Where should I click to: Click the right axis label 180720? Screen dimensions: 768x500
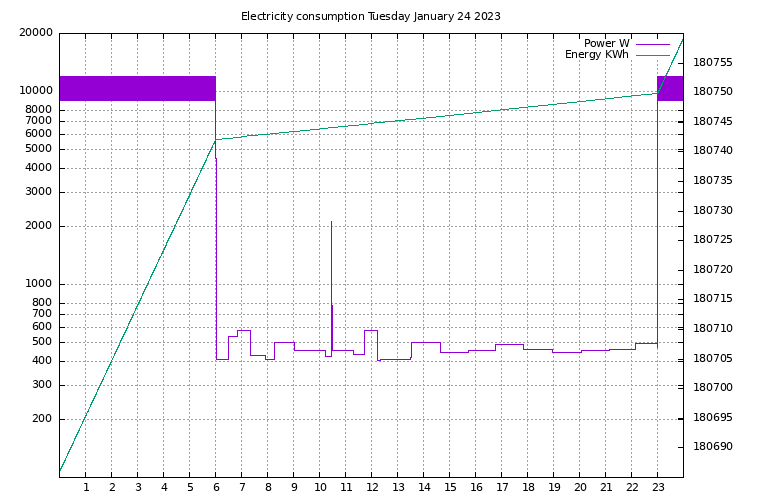pyautogui.click(x=713, y=269)
